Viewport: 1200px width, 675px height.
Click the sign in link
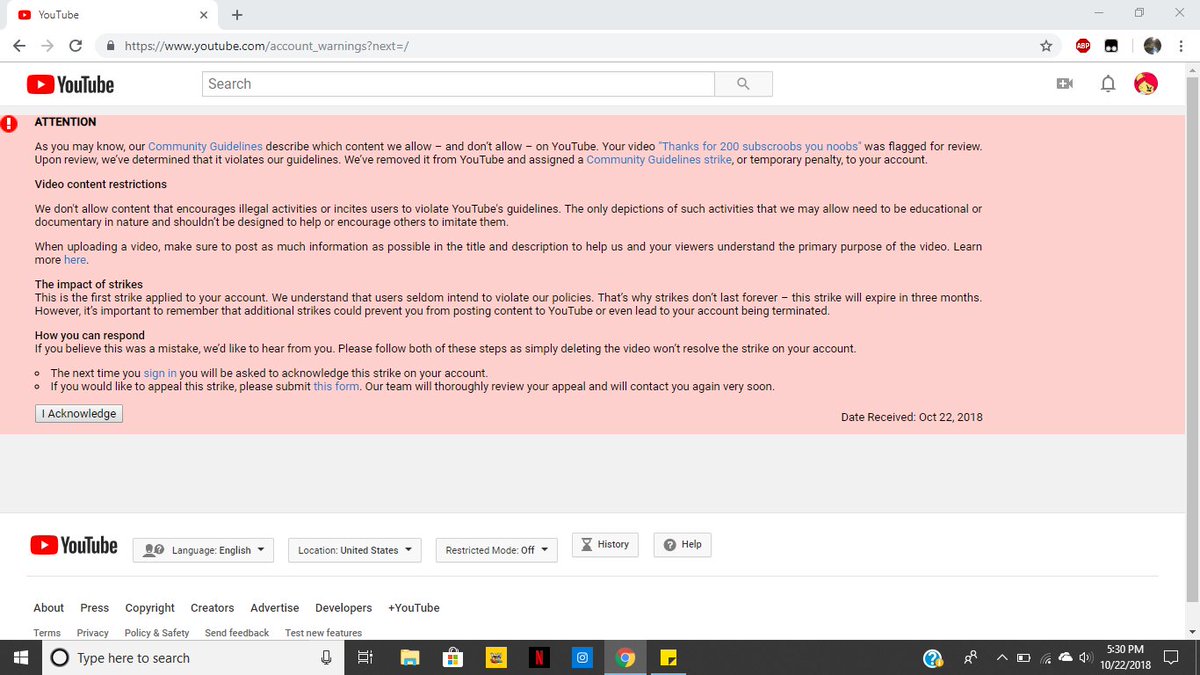point(160,373)
